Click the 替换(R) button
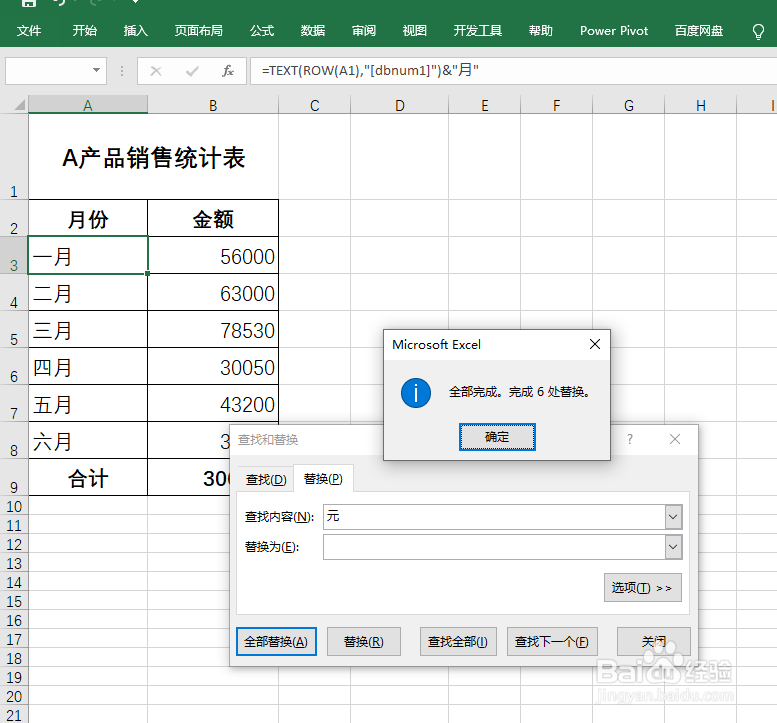This screenshot has width=777, height=723. click(x=364, y=641)
